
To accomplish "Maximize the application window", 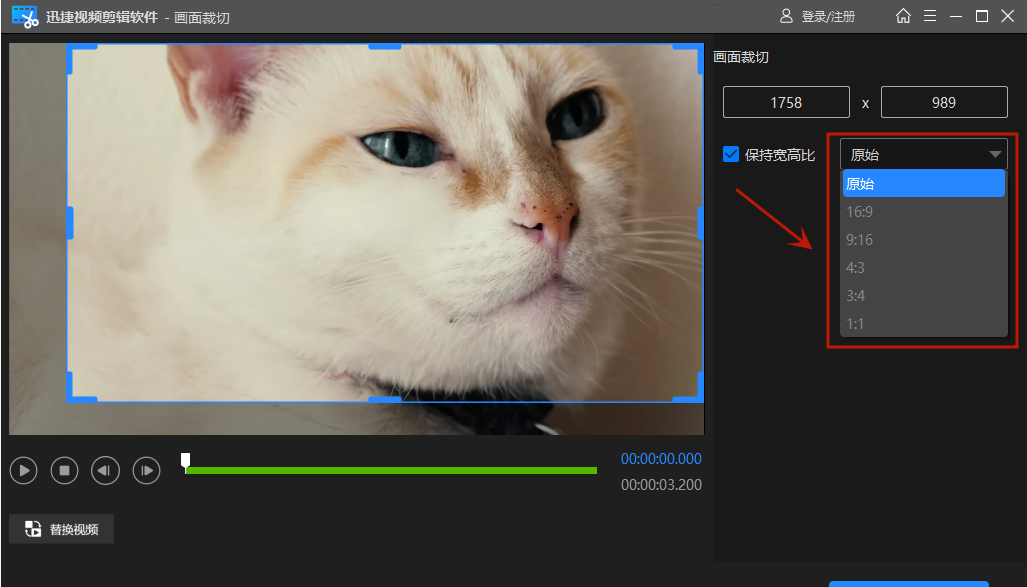I will (x=982, y=16).
